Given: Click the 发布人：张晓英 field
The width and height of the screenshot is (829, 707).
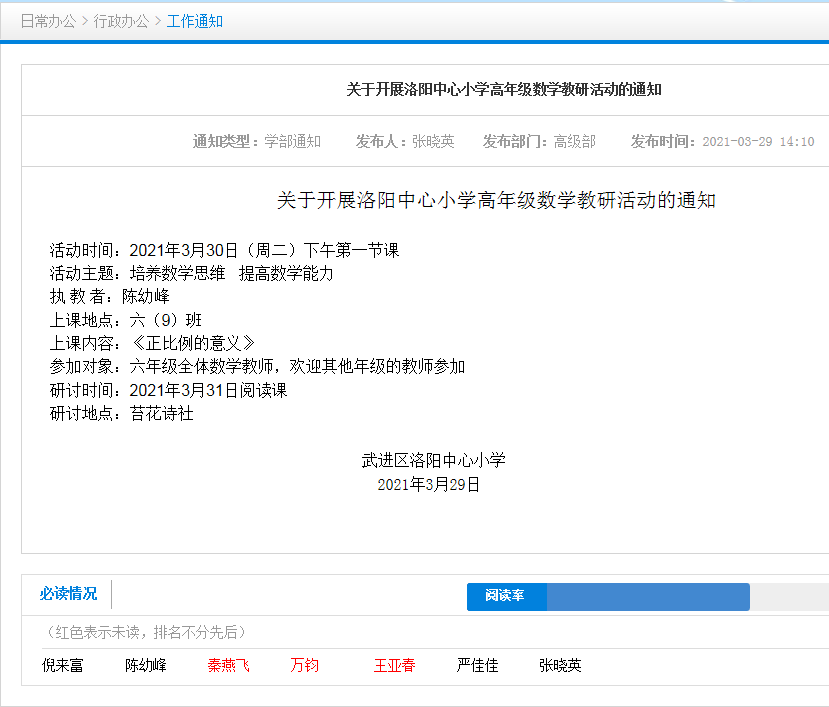Looking at the screenshot, I should tap(405, 142).
